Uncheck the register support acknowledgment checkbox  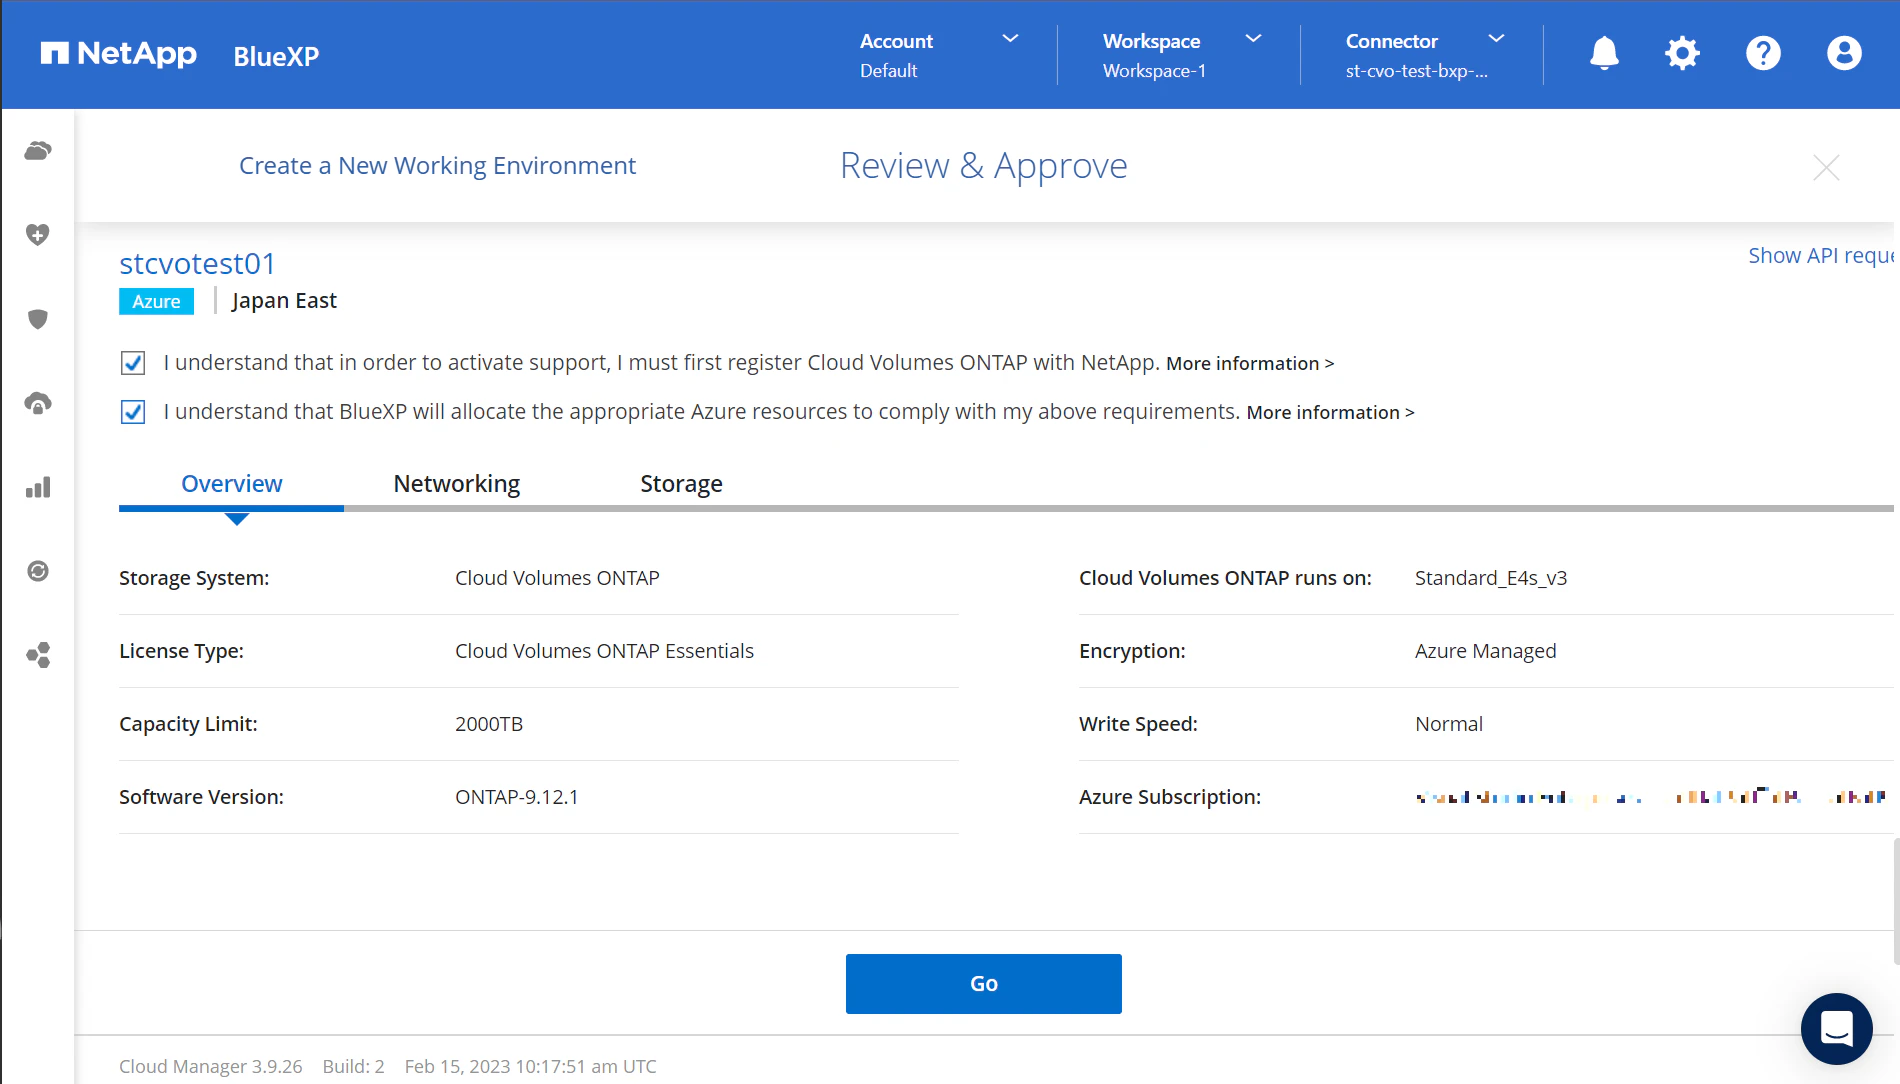coord(133,363)
